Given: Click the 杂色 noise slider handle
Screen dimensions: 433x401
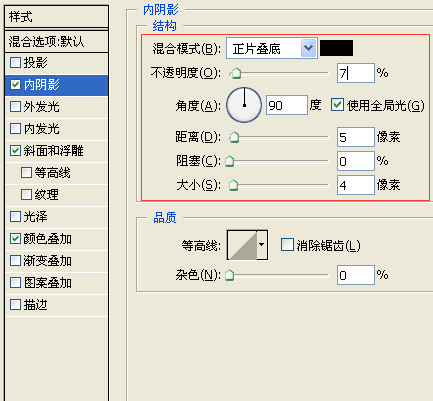Looking at the screenshot, I should tap(229, 275).
